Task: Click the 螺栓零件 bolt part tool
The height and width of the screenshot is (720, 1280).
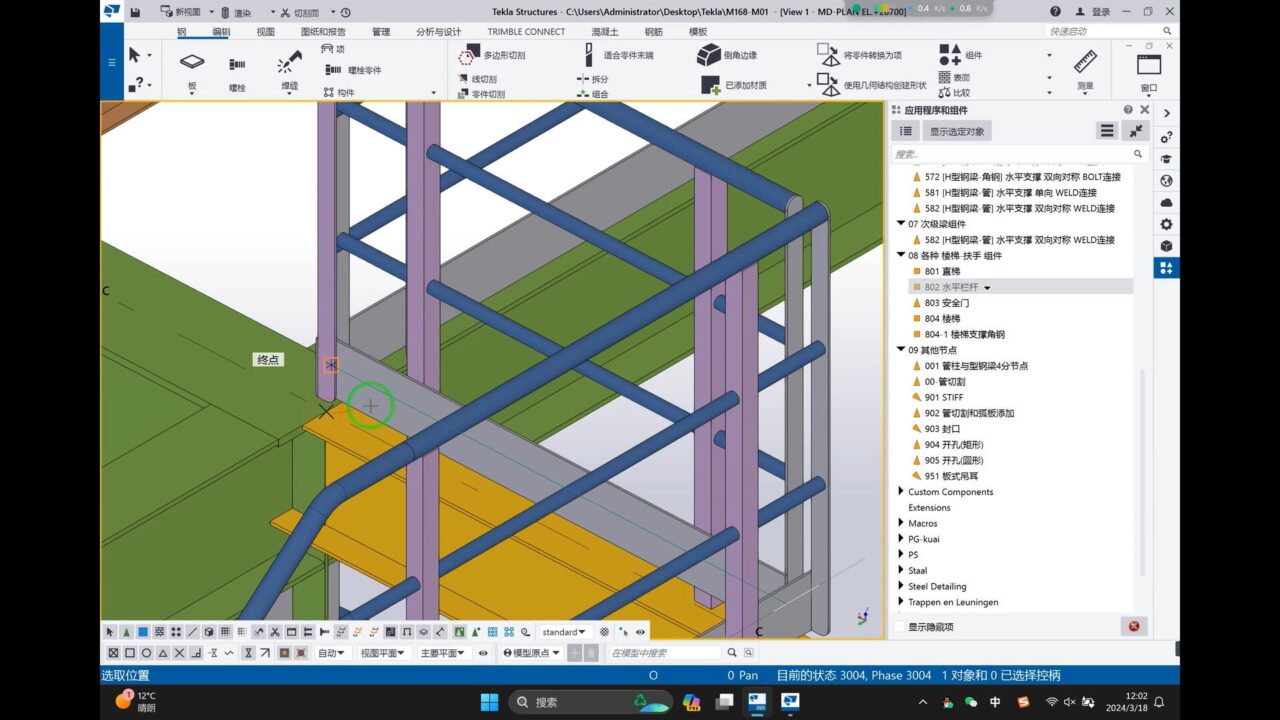Action: pyautogui.click(x=352, y=70)
